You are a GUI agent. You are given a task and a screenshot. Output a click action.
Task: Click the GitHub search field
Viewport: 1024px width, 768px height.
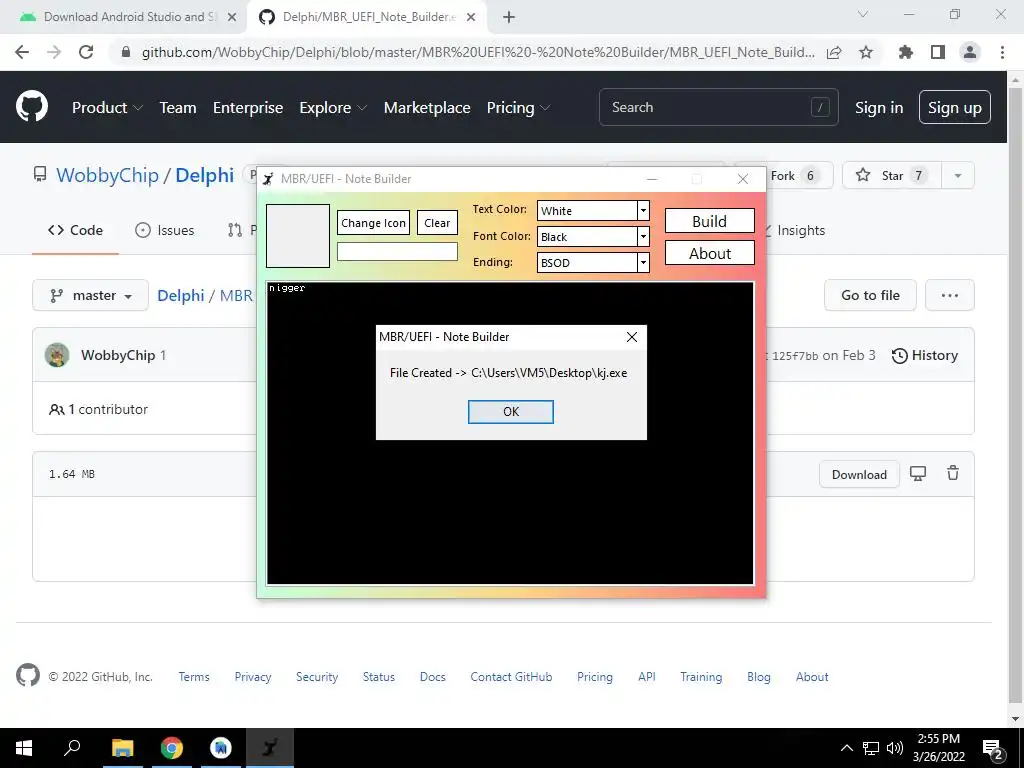tap(718, 107)
